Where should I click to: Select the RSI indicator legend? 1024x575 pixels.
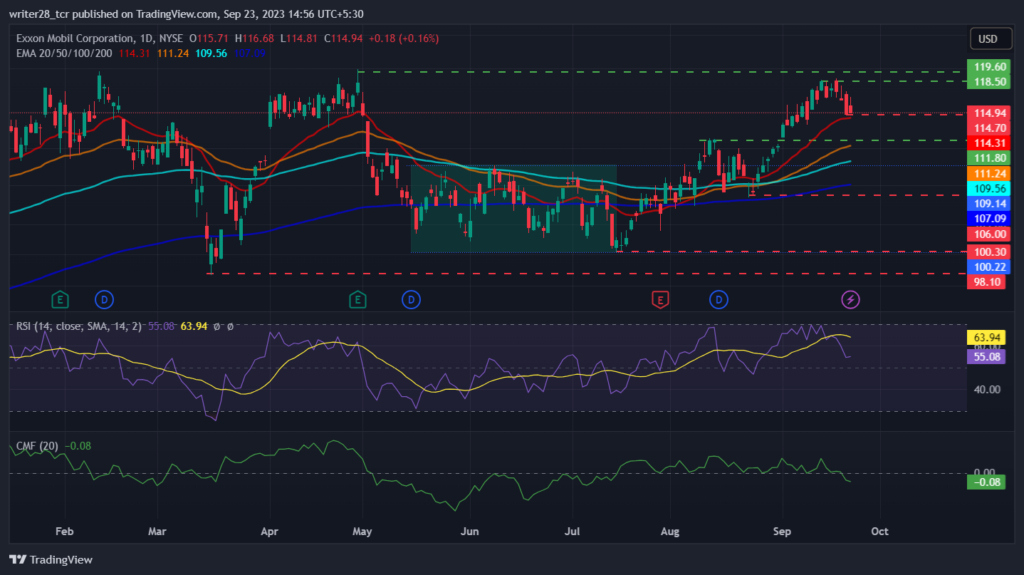(78, 326)
